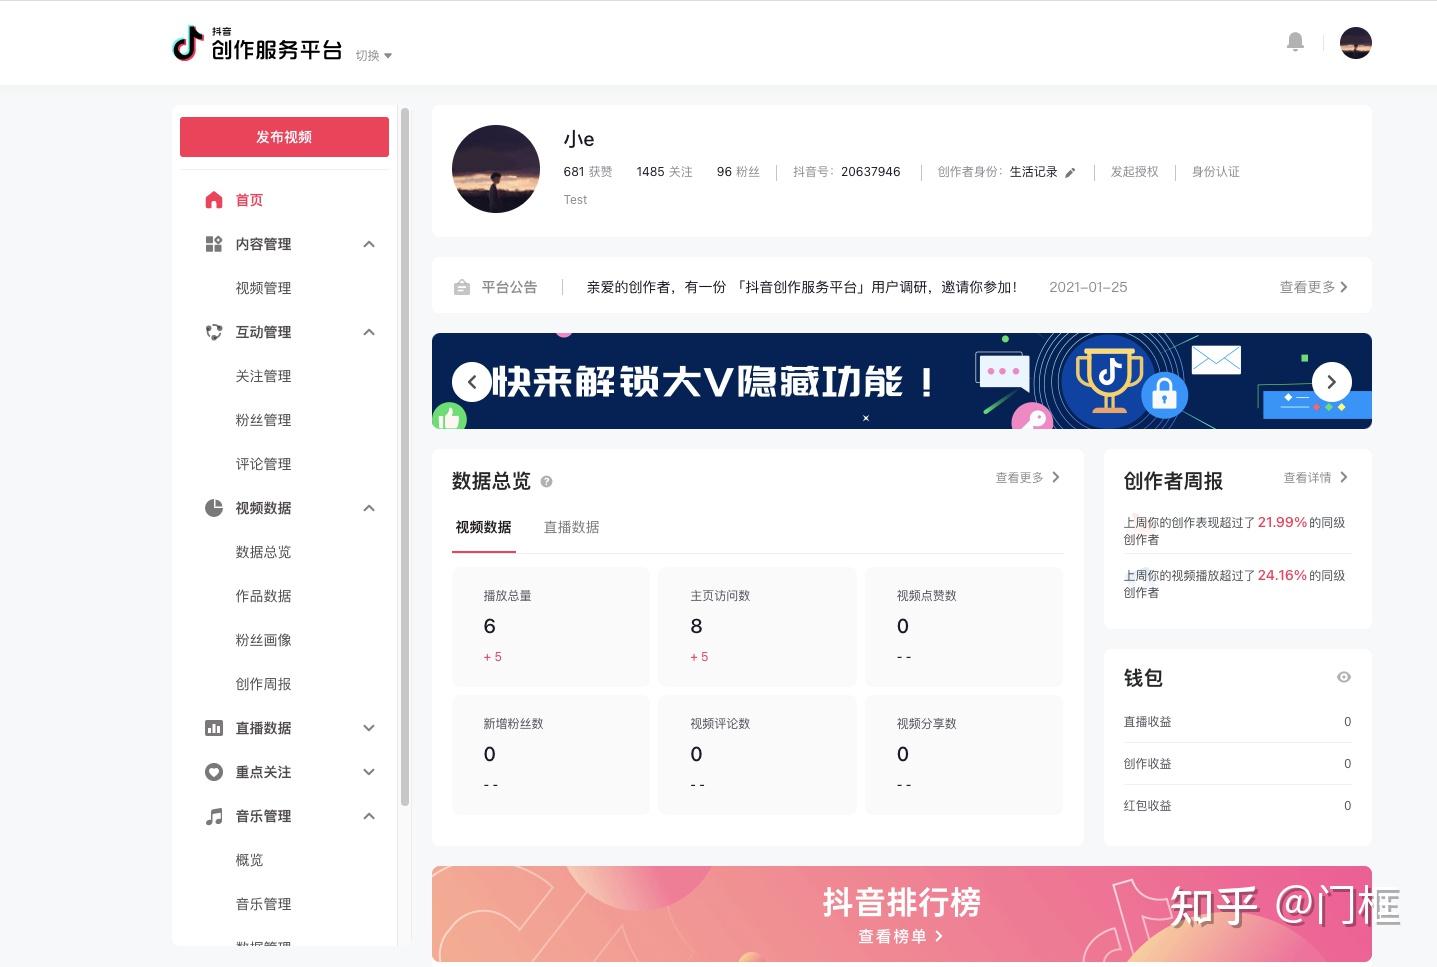
Task: Click the 播放总量 data card
Action: [551, 627]
